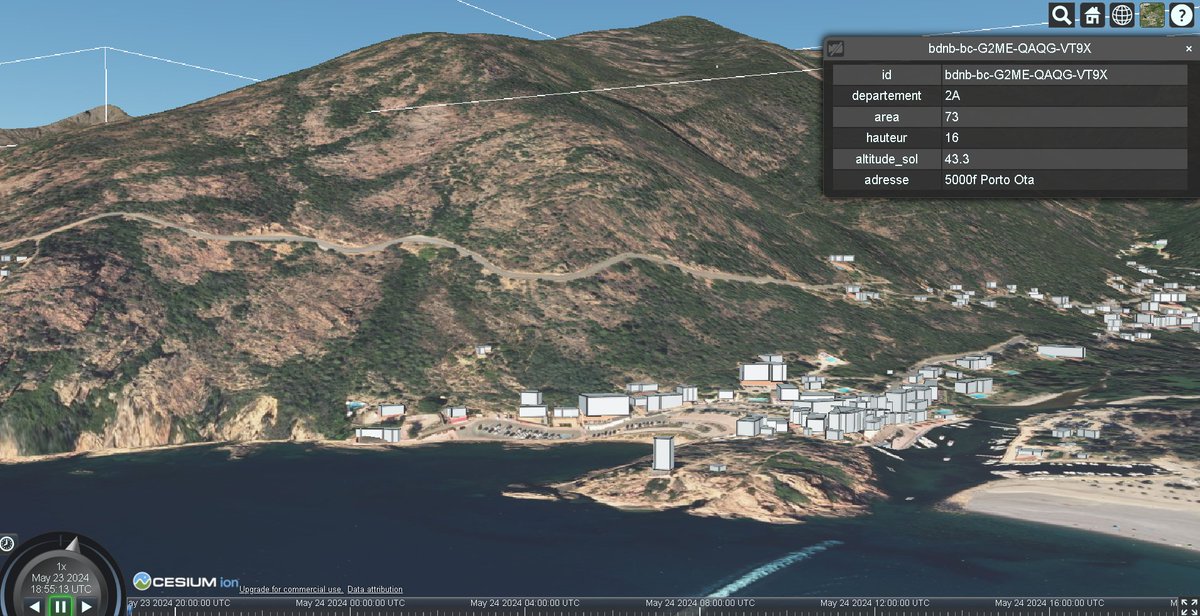The width and height of the screenshot is (1200, 616).
Task: Click the May 23 2024 date readout
Action: click(60, 578)
